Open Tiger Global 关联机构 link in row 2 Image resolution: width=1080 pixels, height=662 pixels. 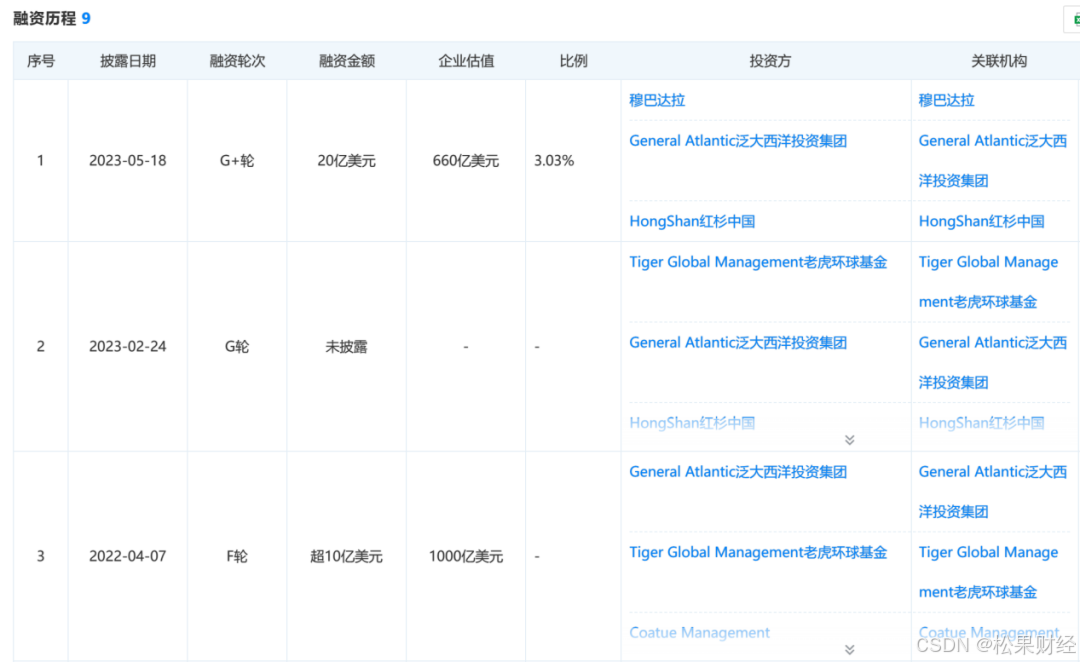point(988,282)
